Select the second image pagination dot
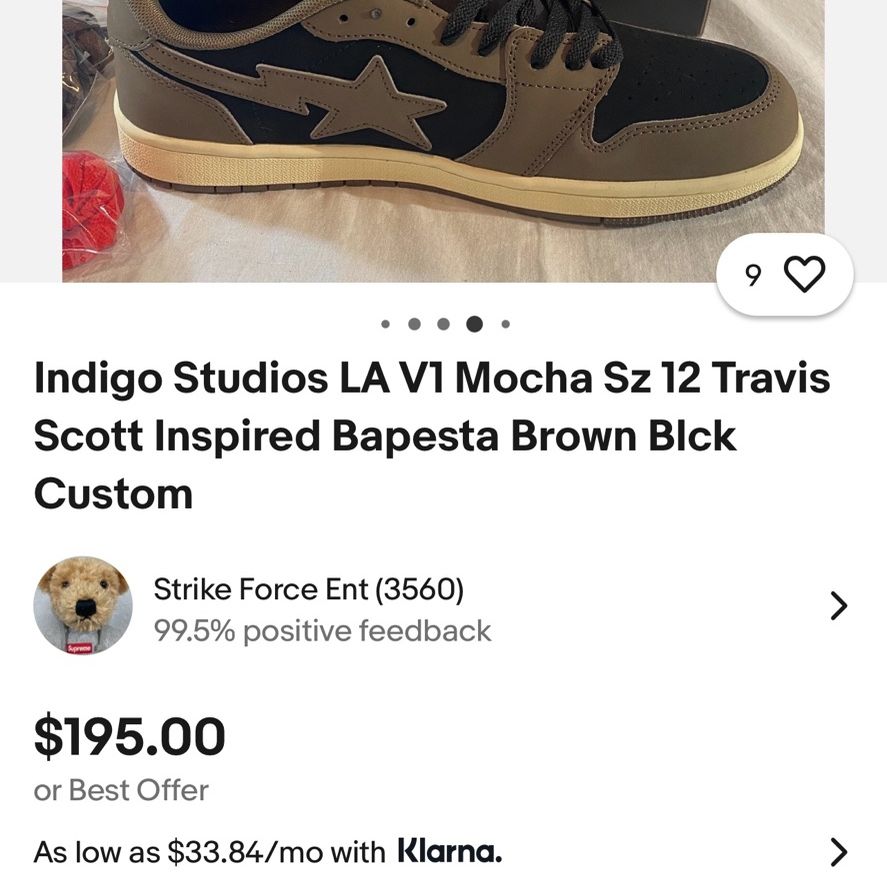This screenshot has width=887, height=887. point(414,324)
